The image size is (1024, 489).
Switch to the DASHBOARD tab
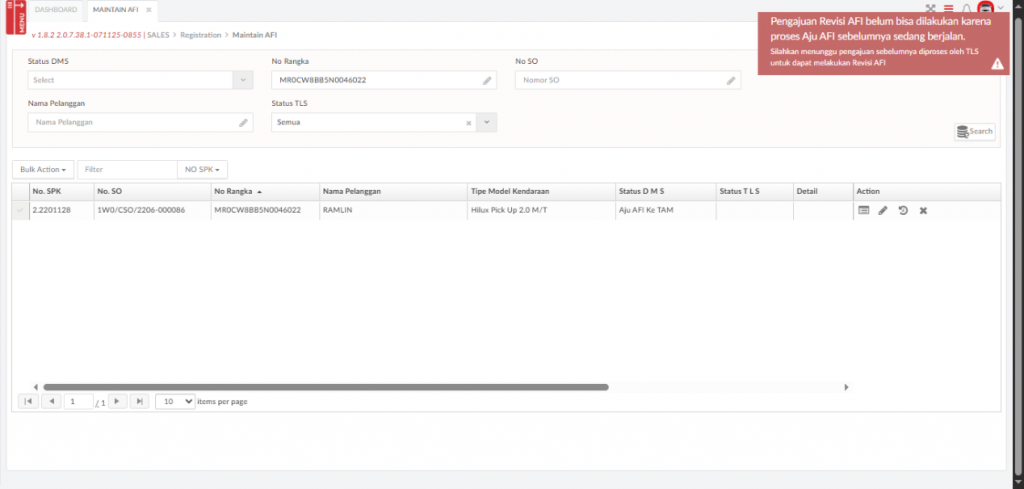pos(56,10)
